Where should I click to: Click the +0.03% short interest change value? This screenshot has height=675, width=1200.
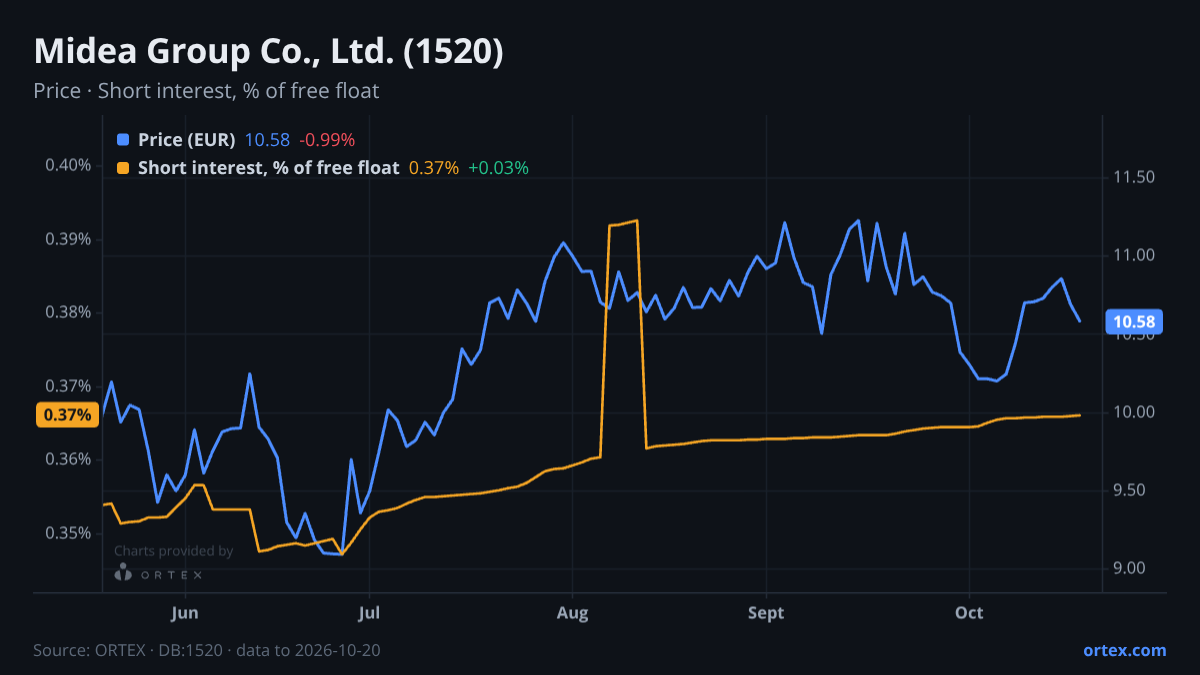[498, 168]
